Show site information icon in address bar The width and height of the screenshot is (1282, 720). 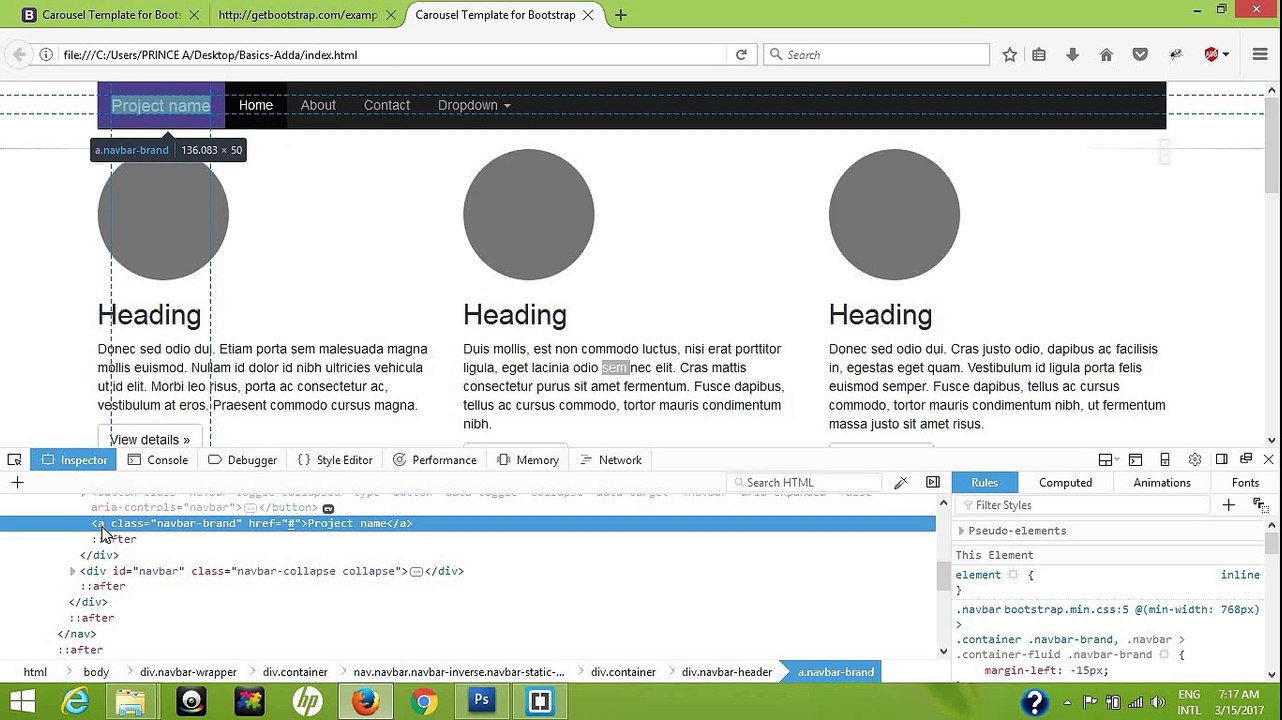[x=46, y=55]
